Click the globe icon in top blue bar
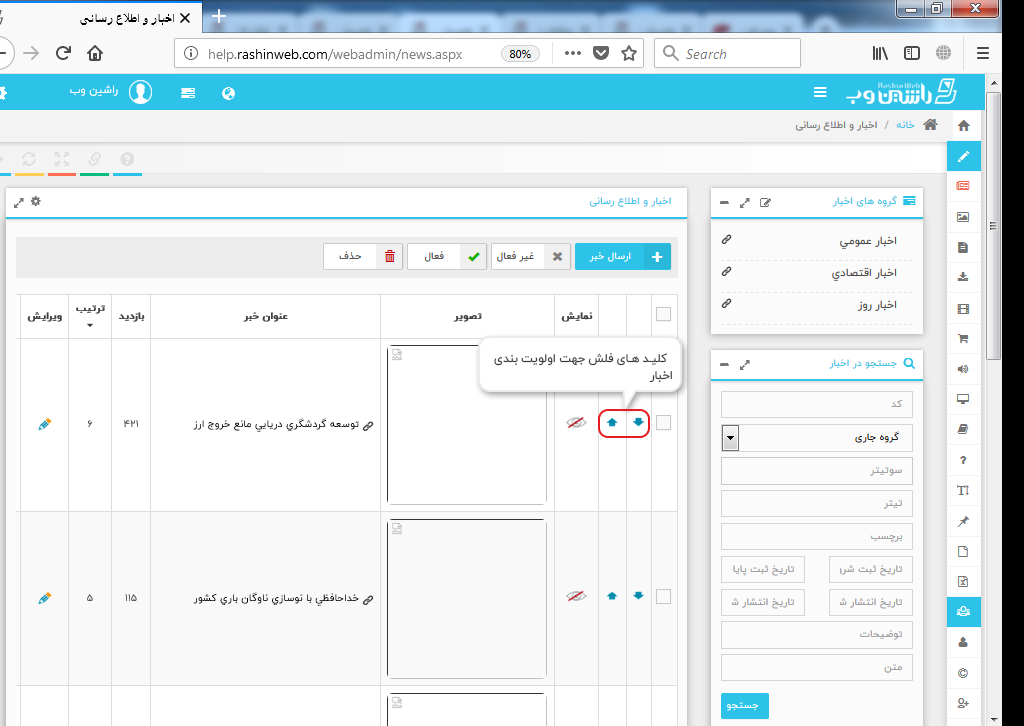 (x=228, y=93)
